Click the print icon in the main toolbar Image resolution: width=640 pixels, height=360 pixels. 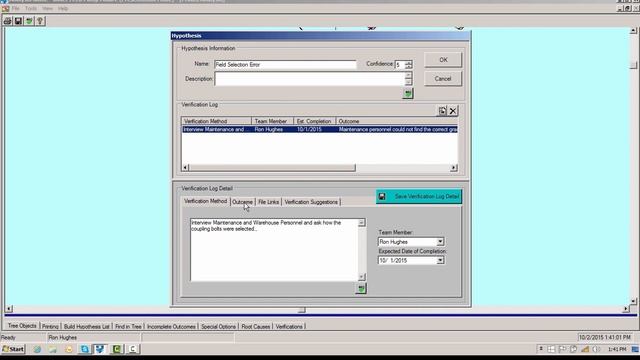point(8,21)
